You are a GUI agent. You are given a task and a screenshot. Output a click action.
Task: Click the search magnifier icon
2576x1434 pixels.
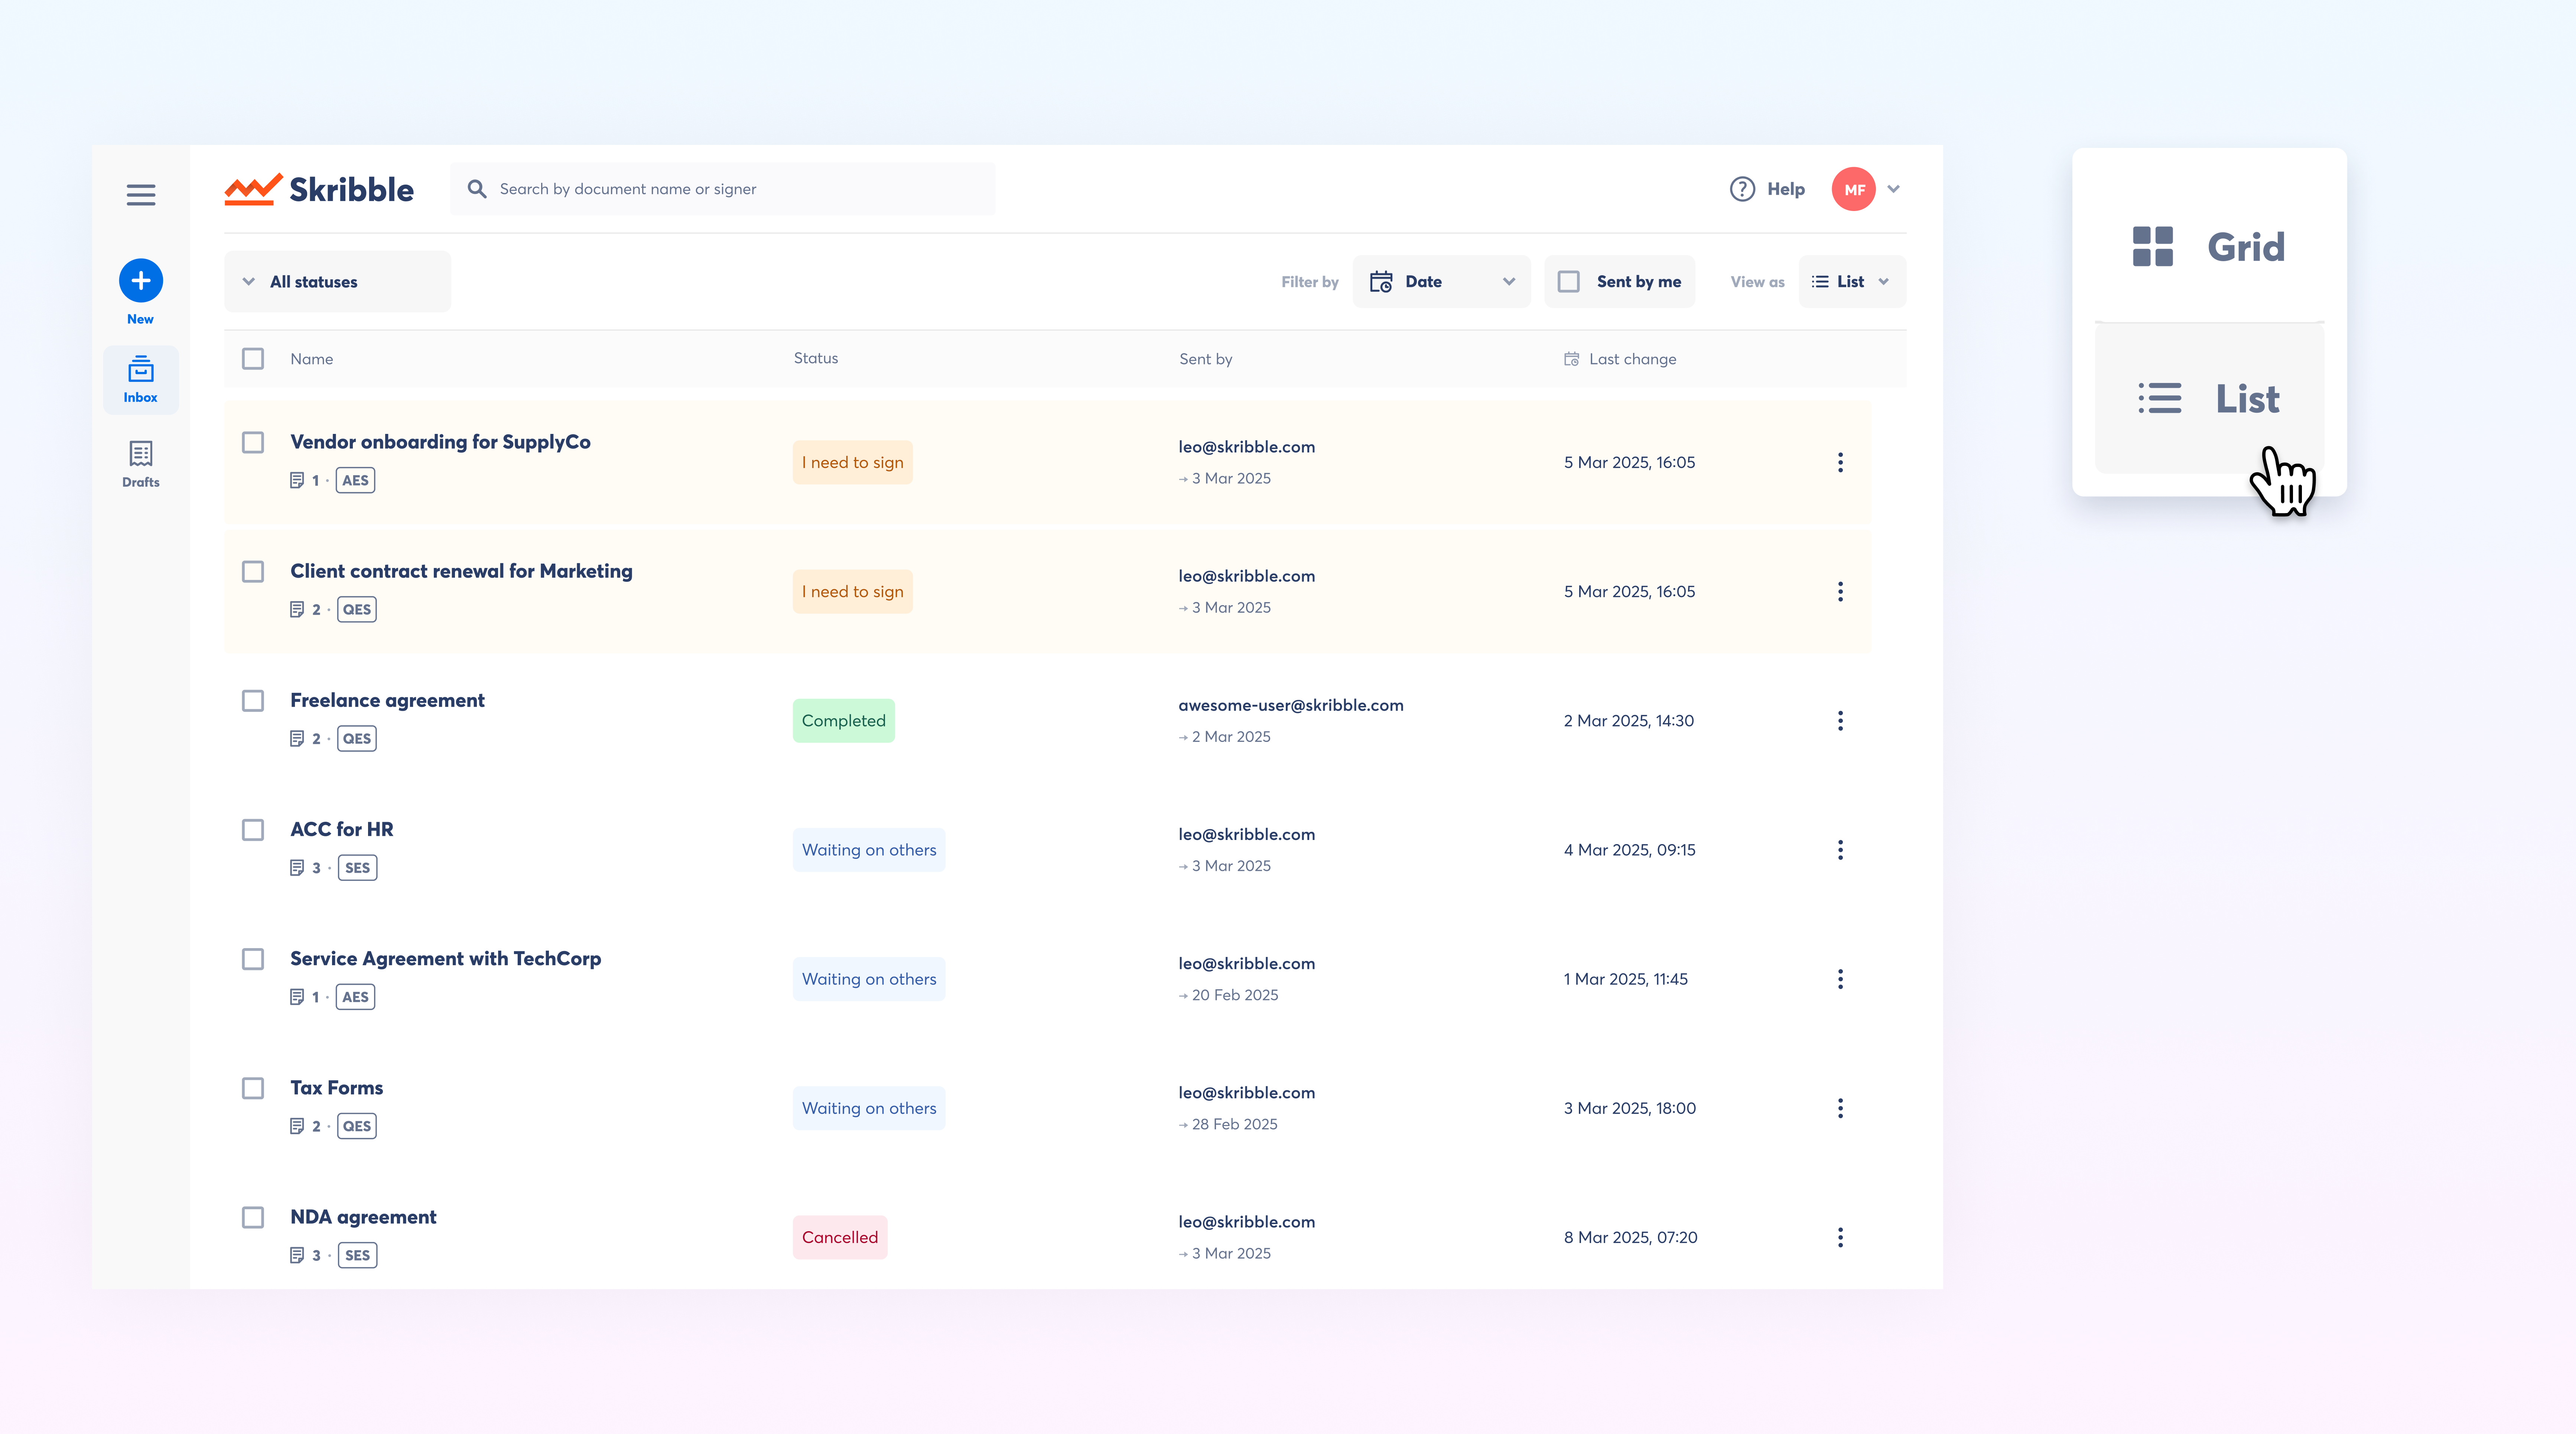[x=477, y=189]
